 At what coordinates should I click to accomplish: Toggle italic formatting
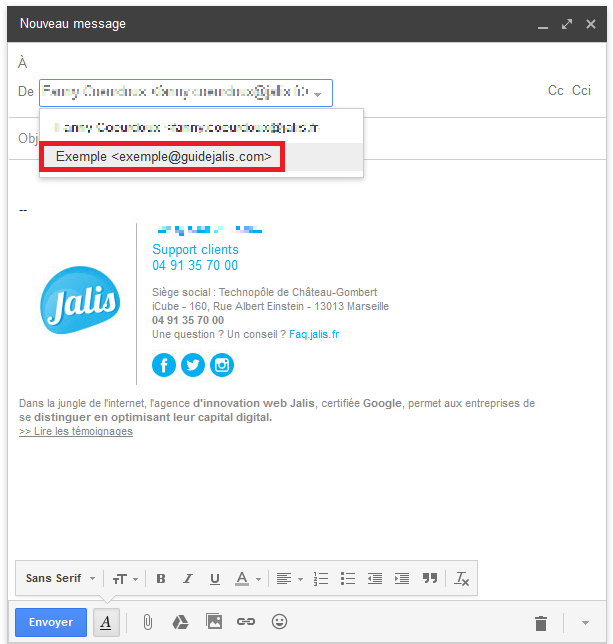[x=187, y=578]
